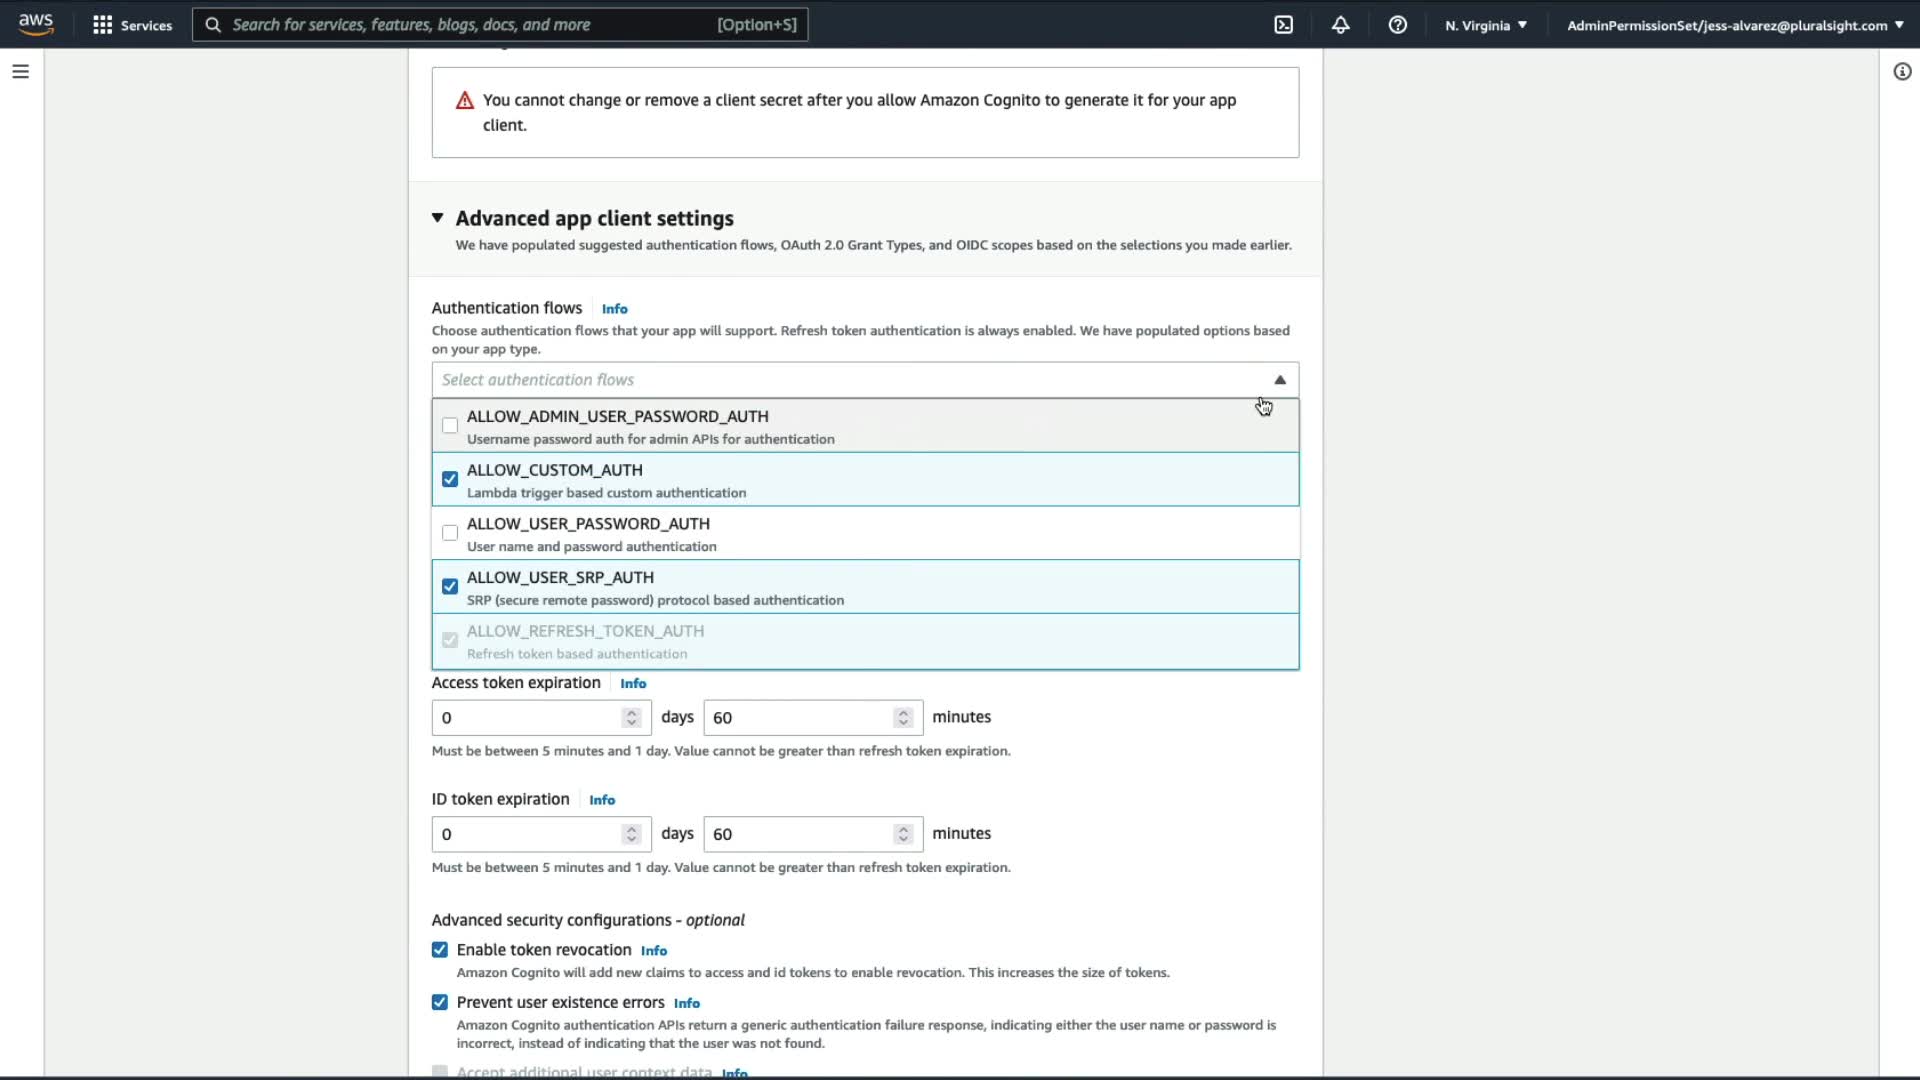
Task: Launch the CloudShell terminal icon
Action: [1283, 25]
